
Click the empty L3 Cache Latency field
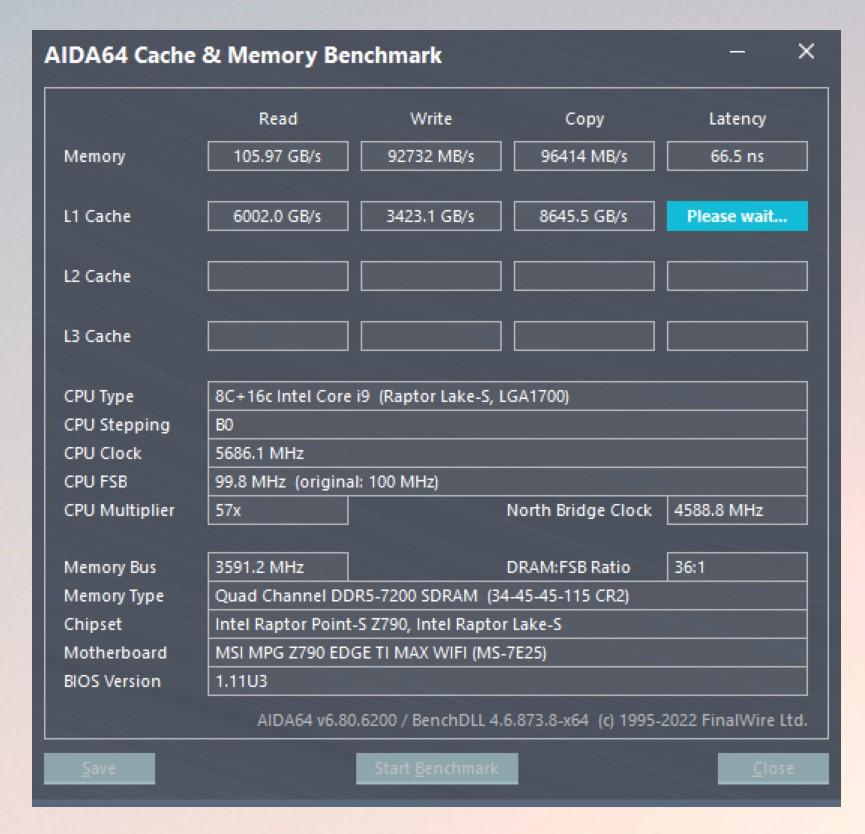[x=737, y=336]
